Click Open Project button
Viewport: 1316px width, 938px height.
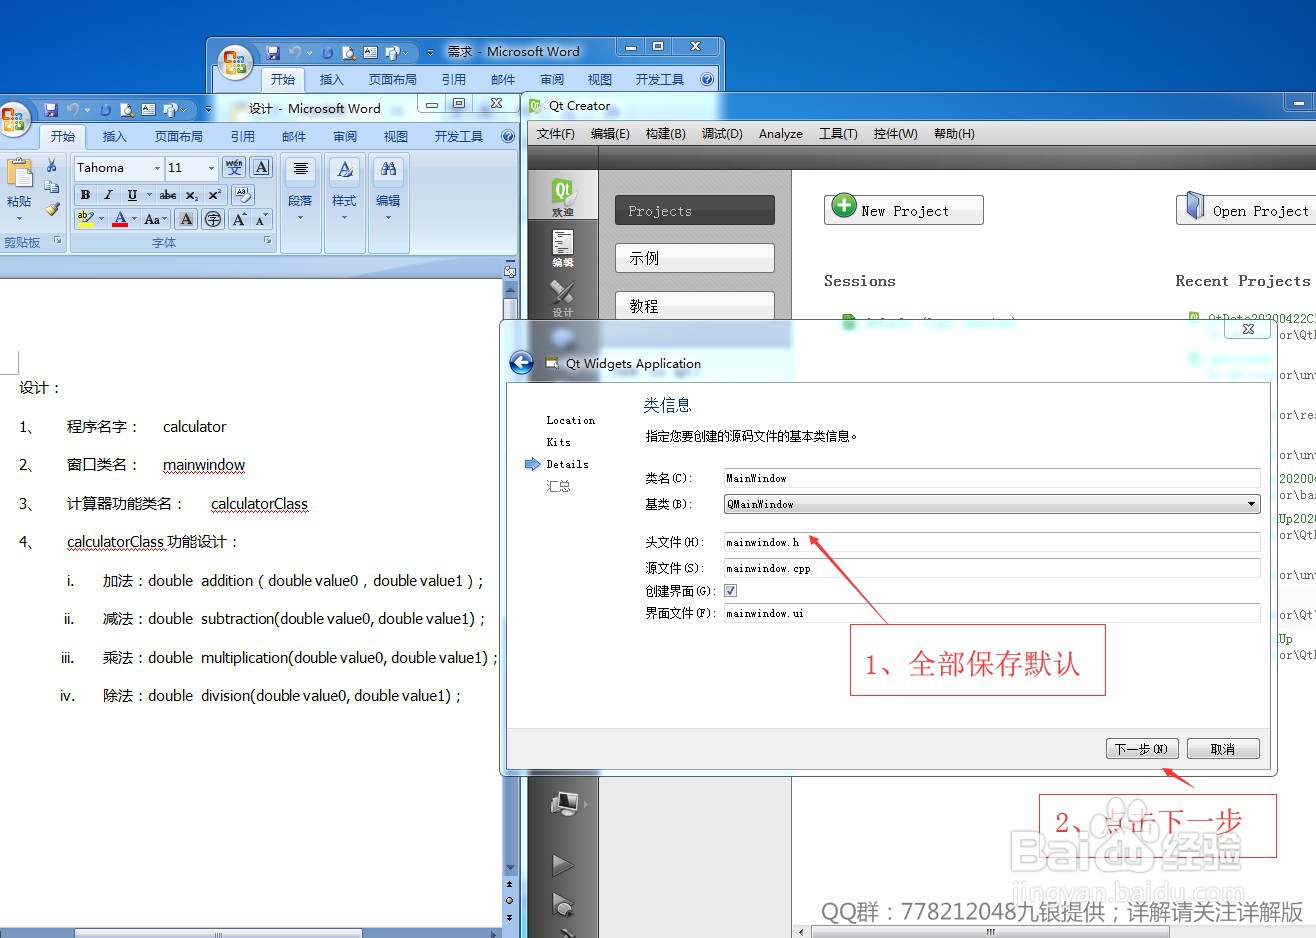pyautogui.click(x=1248, y=210)
